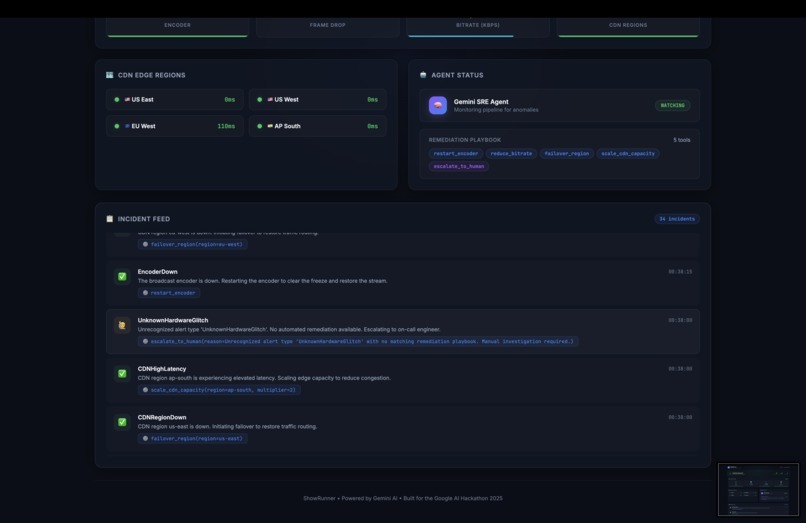Click the failover_region(region=us-east) action chip
This screenshot has height=523, width=806.
pyautogui.click(x=192, y=439)
